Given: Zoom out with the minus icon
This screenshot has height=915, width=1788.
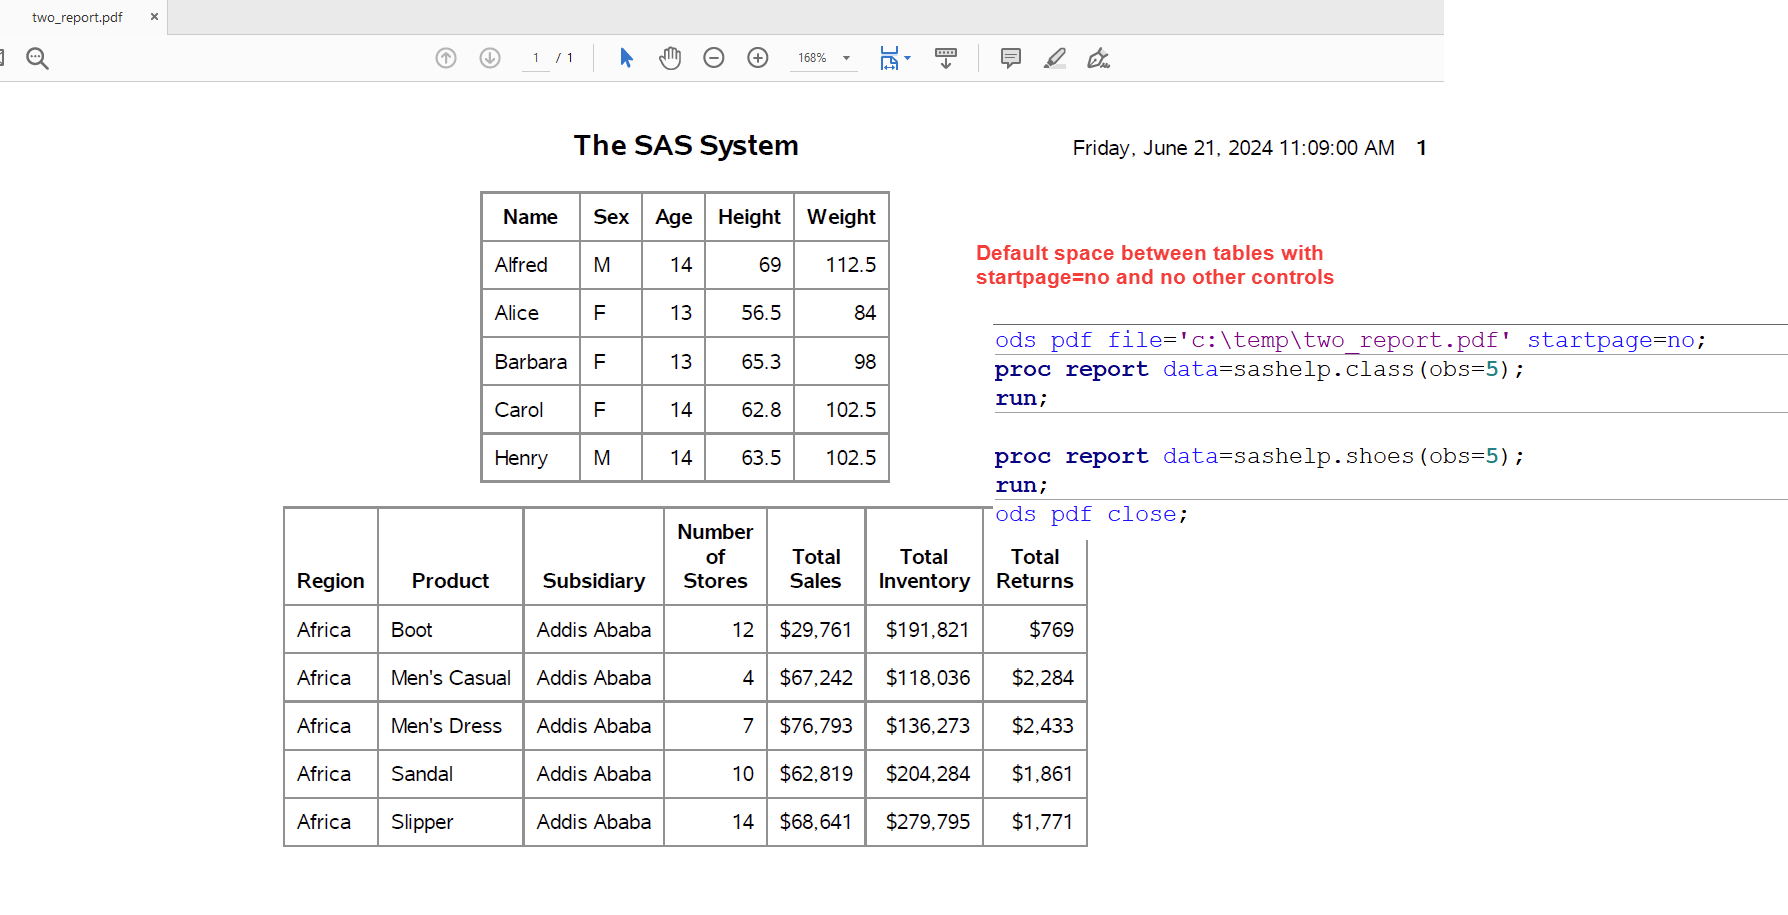Looking at the screenshot, I should 714,58.
